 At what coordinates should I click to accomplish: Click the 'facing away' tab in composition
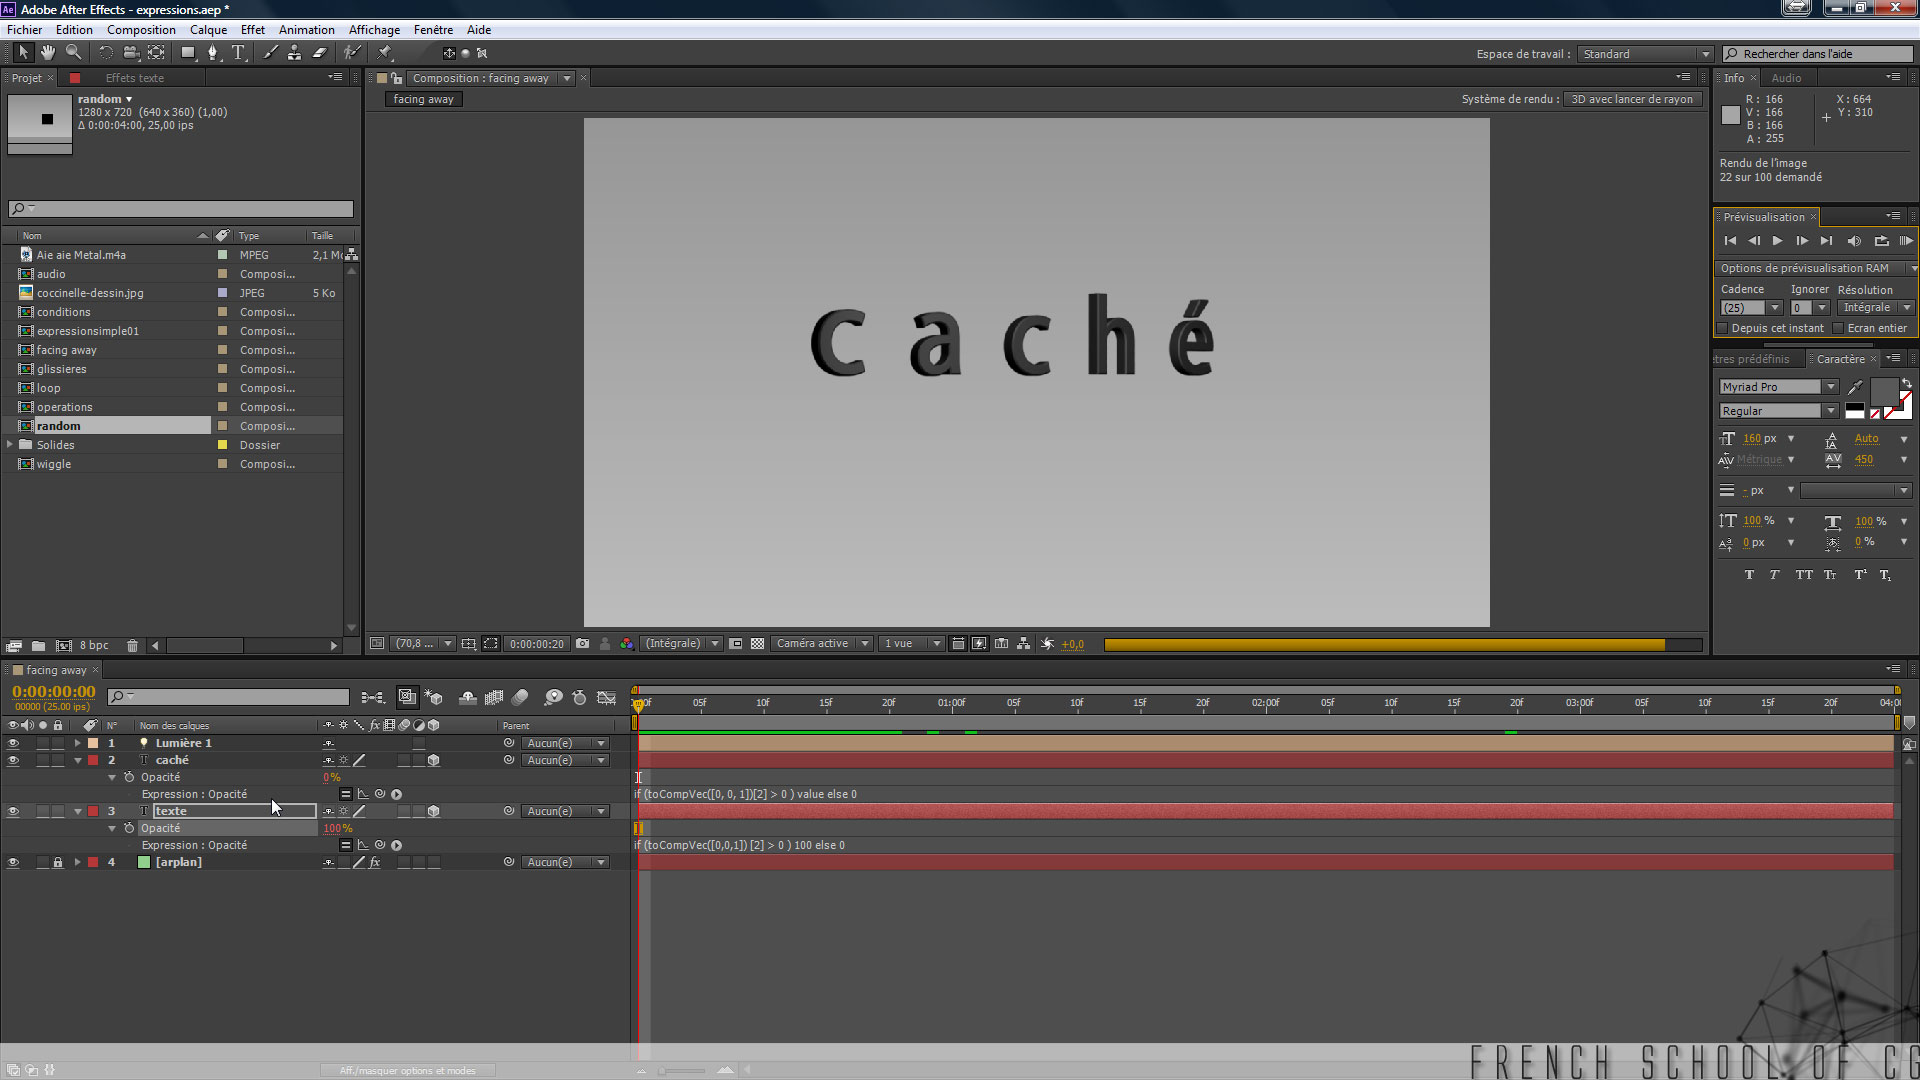pyautogui.click(x=422, y=99)
